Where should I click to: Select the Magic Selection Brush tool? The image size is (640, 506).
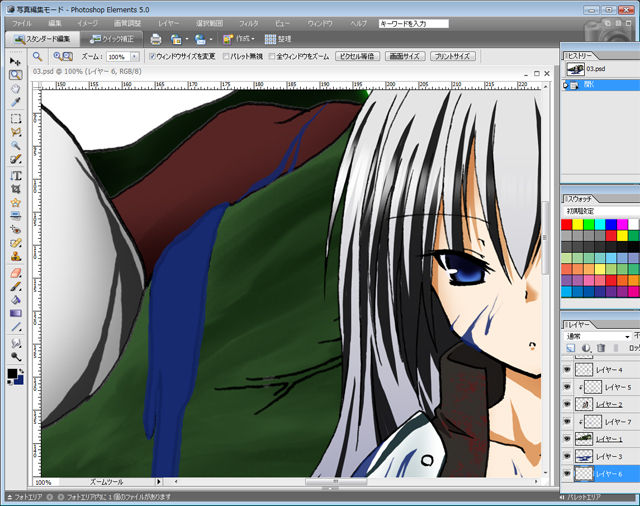pos(16,159)
